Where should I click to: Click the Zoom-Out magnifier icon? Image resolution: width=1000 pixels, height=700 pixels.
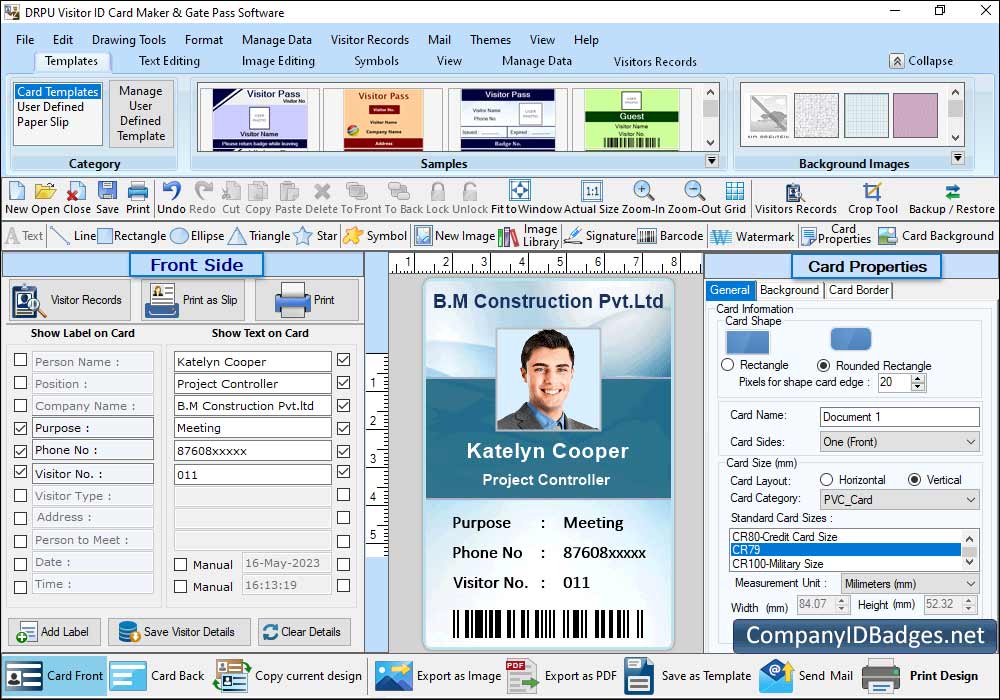click(x=695, y=191)
